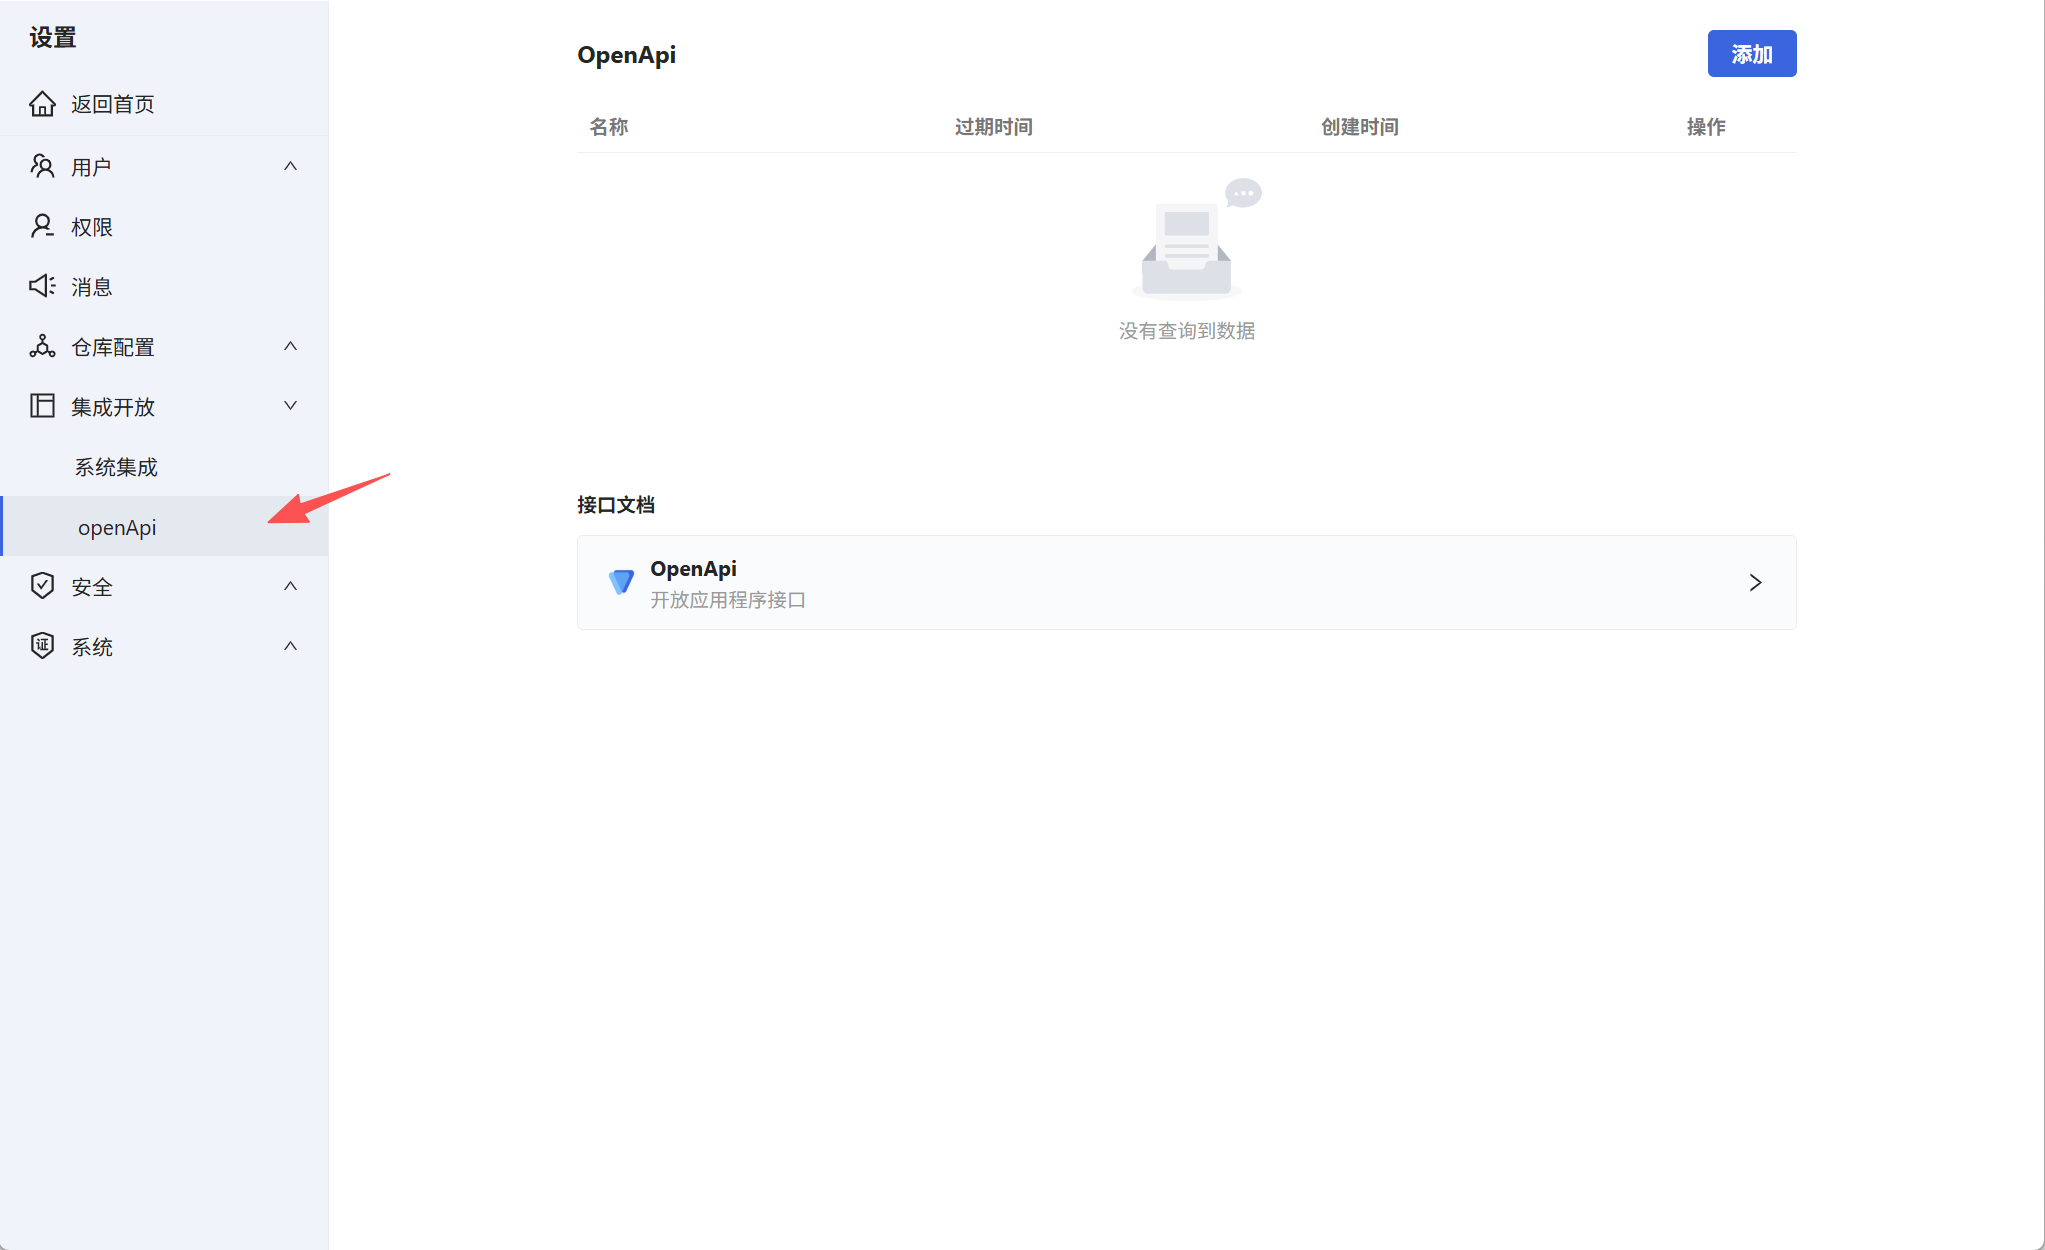
Task: Expand the 安全 menu chevron
Action: pos(290,586)
